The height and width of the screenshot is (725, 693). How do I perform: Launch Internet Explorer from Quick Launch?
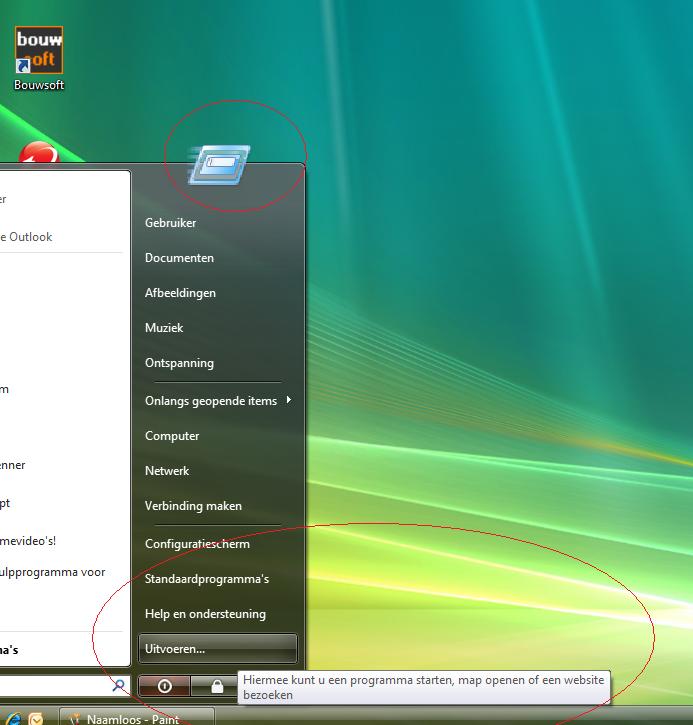click(x=12, y=718)
